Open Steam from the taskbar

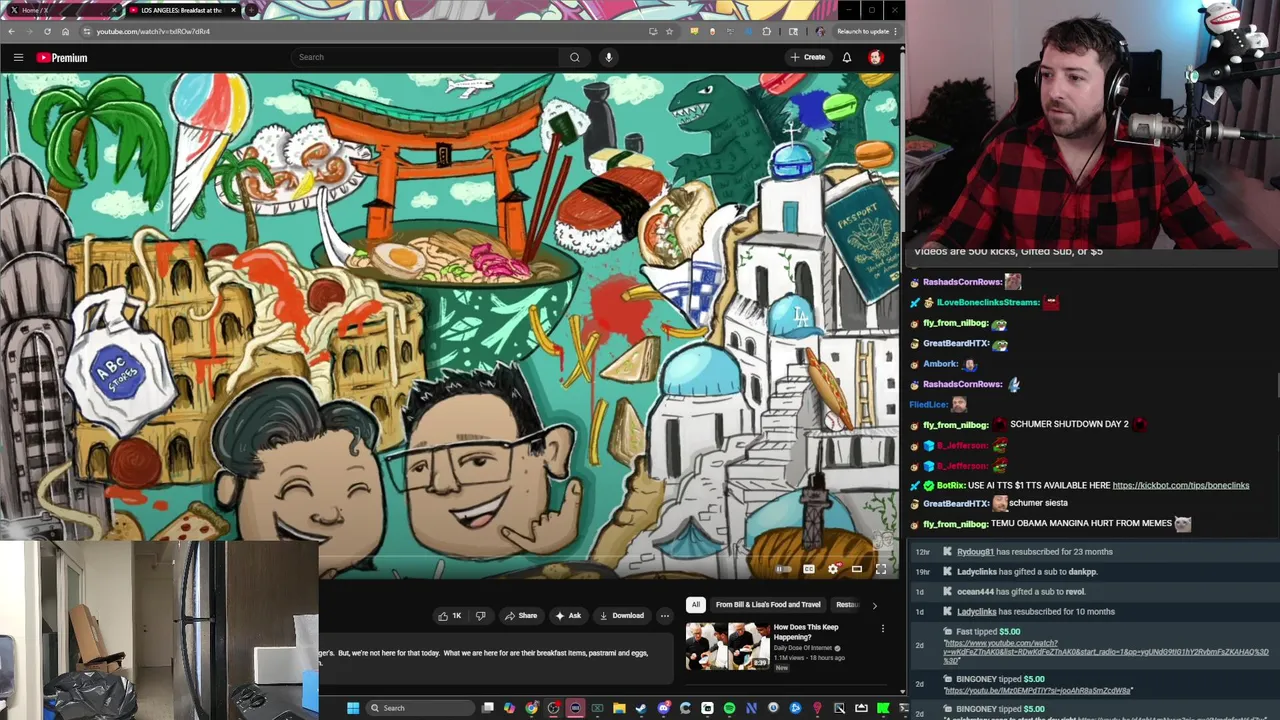pyautogui.click(x=641, y=708)
